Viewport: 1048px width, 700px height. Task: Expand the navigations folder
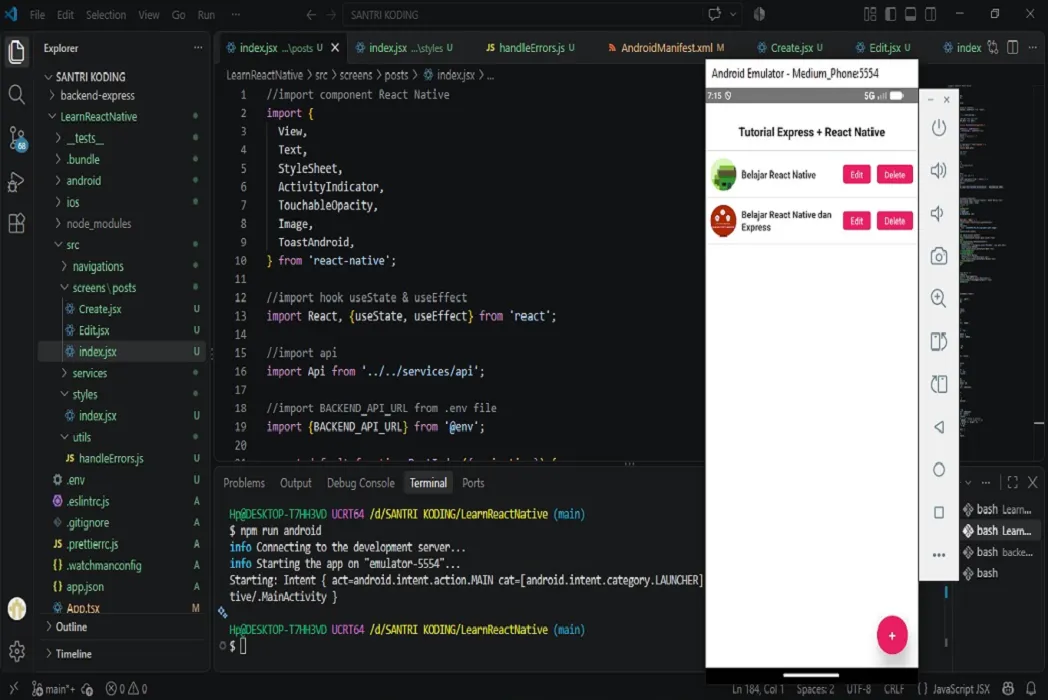click(x=98, y=266)
